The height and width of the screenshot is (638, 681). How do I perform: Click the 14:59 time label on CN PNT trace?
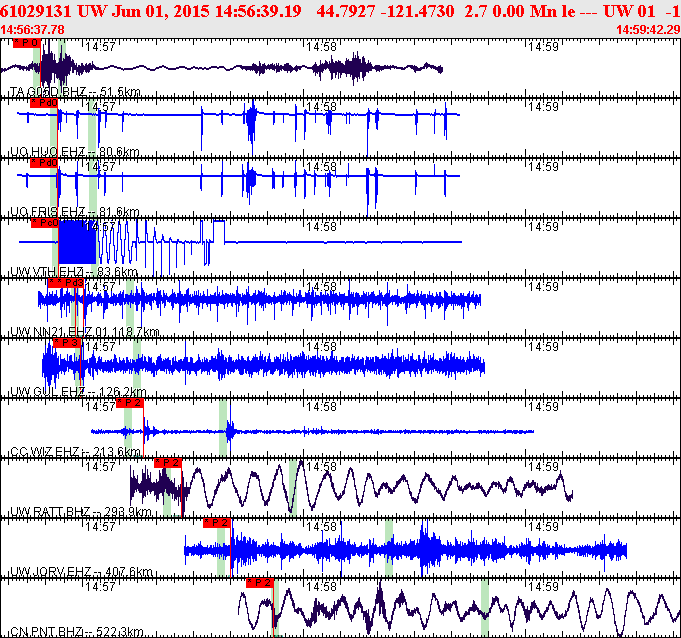[x=543, y=587]
